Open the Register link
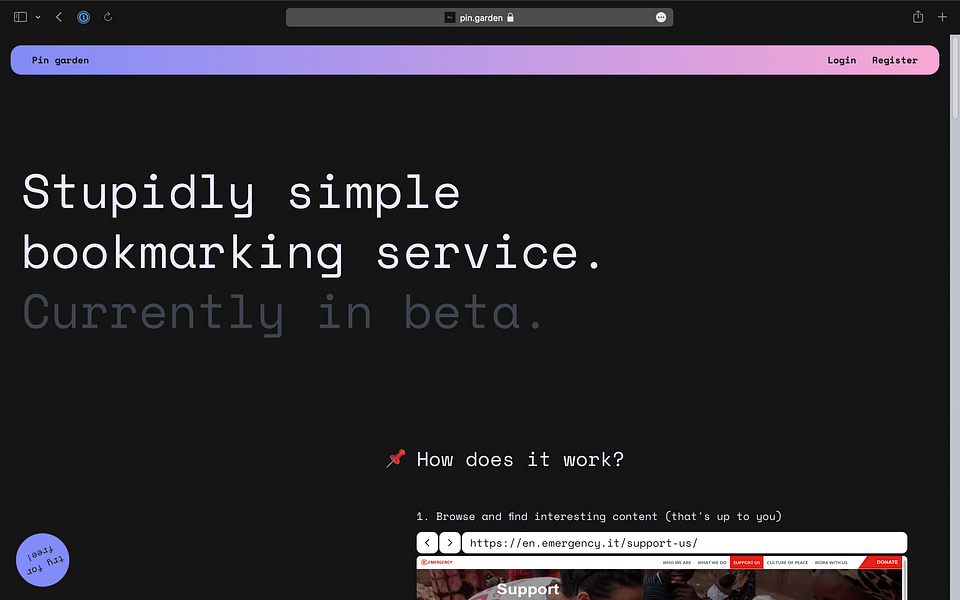 [x=894, y=60]
